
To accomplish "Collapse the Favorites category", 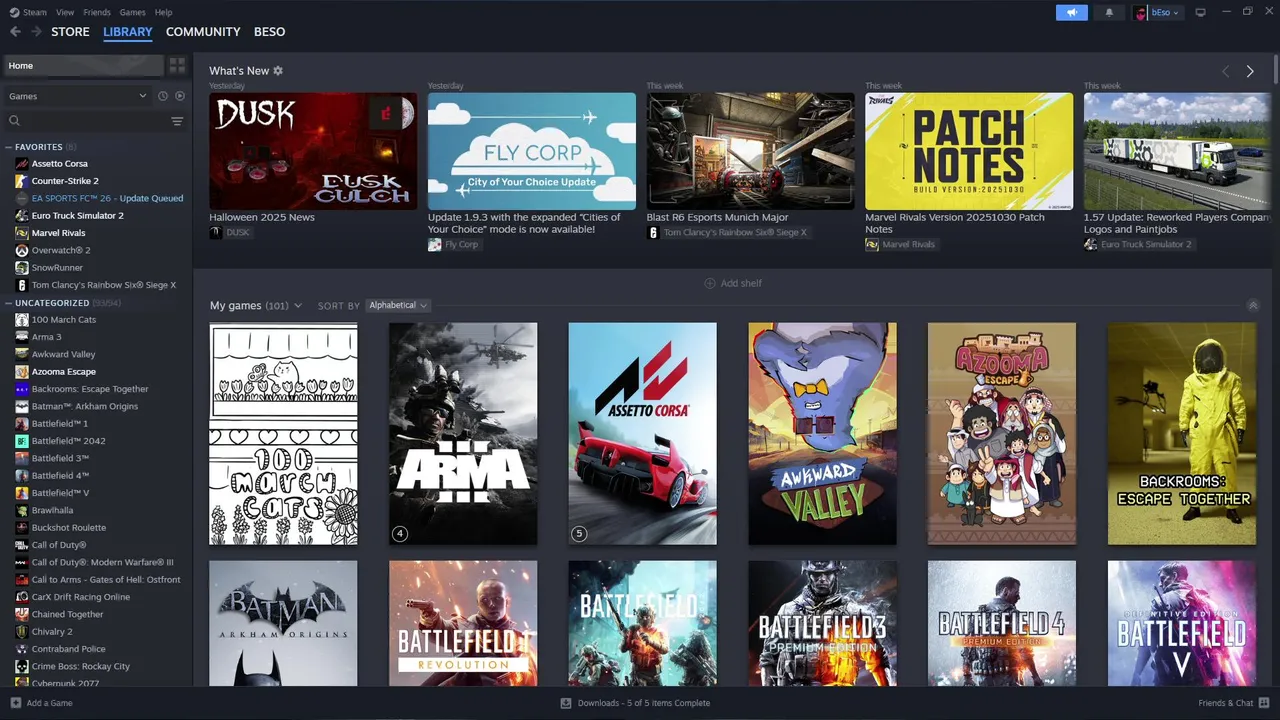I will (9, 147).
